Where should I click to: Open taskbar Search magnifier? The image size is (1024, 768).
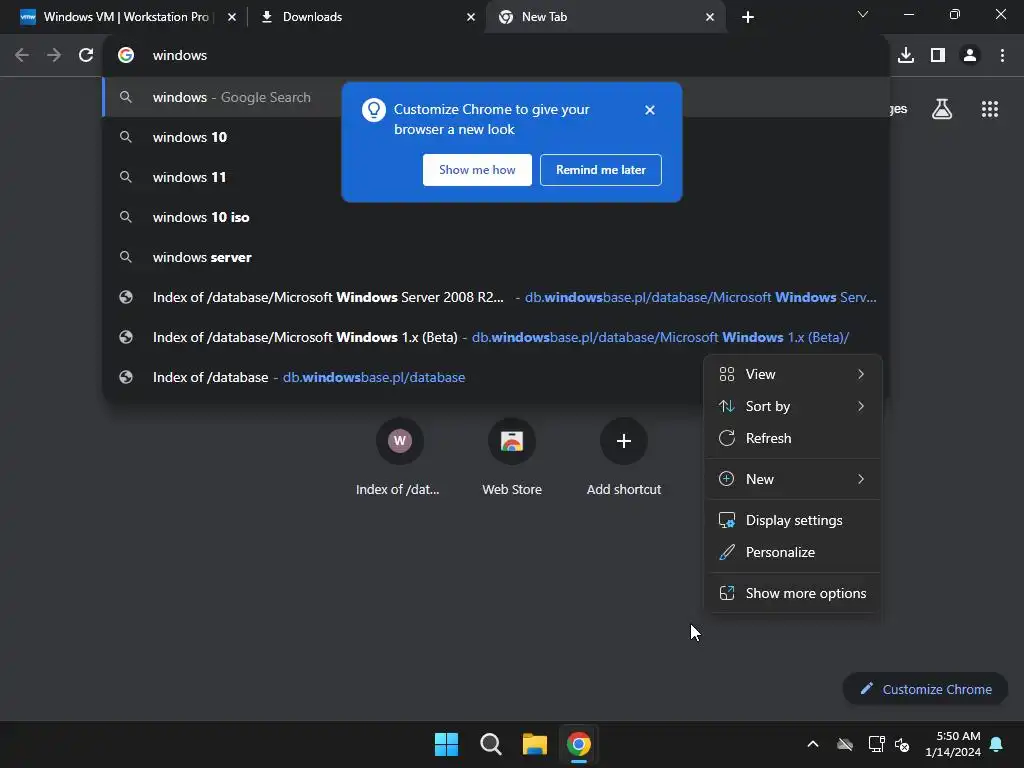[490, 744]
